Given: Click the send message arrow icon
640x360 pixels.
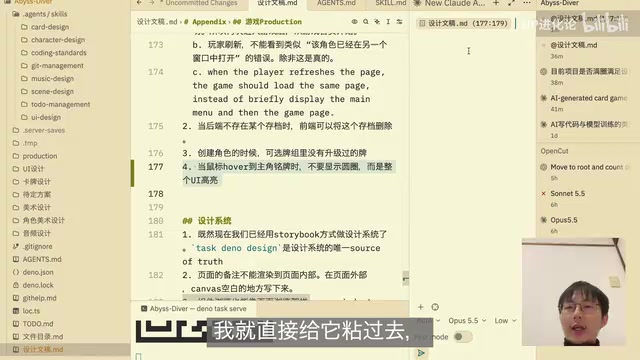Looking at the screenshot, I should point(421,353).
